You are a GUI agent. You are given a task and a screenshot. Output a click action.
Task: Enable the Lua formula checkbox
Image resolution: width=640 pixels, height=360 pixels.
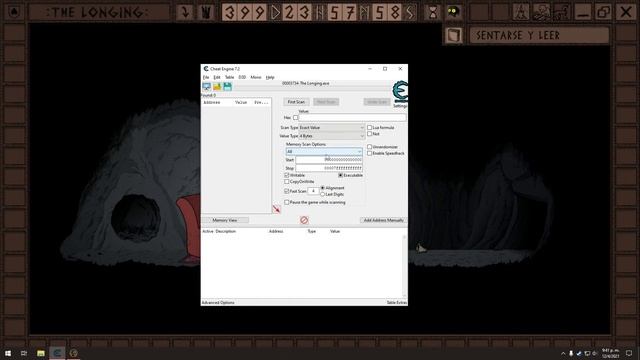(369, 128)
